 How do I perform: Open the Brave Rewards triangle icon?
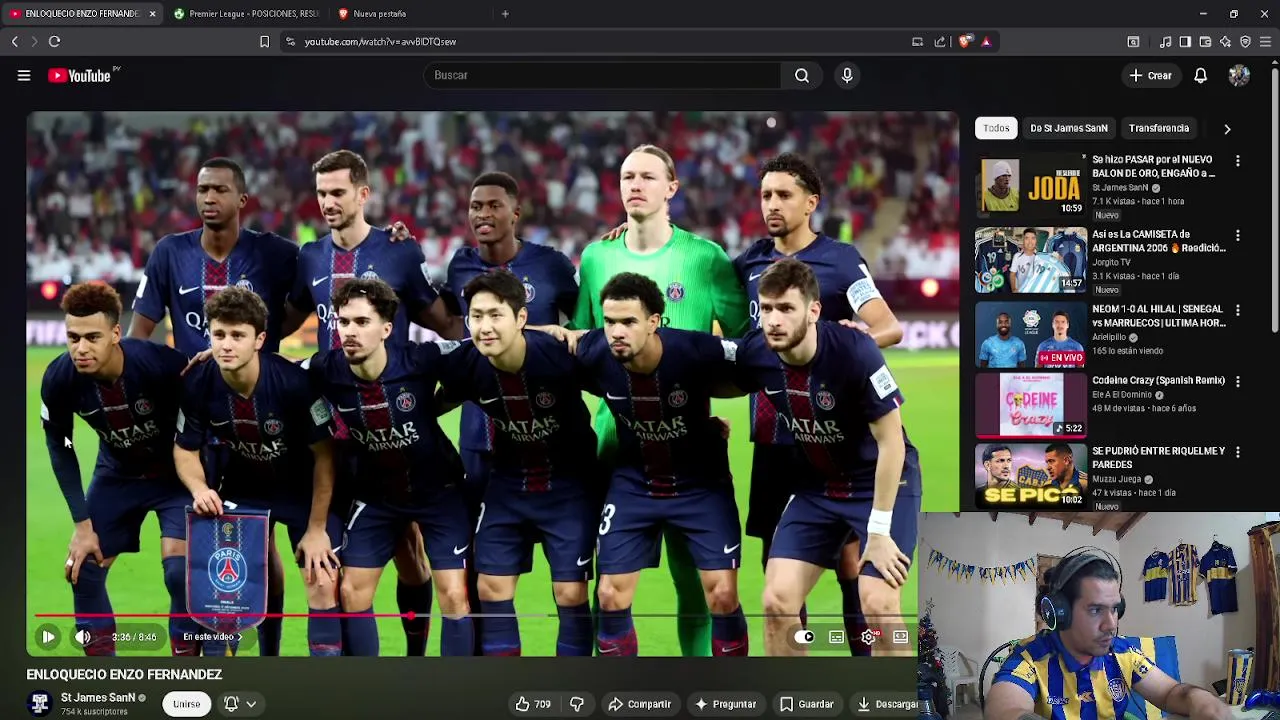tap(985, 42)
